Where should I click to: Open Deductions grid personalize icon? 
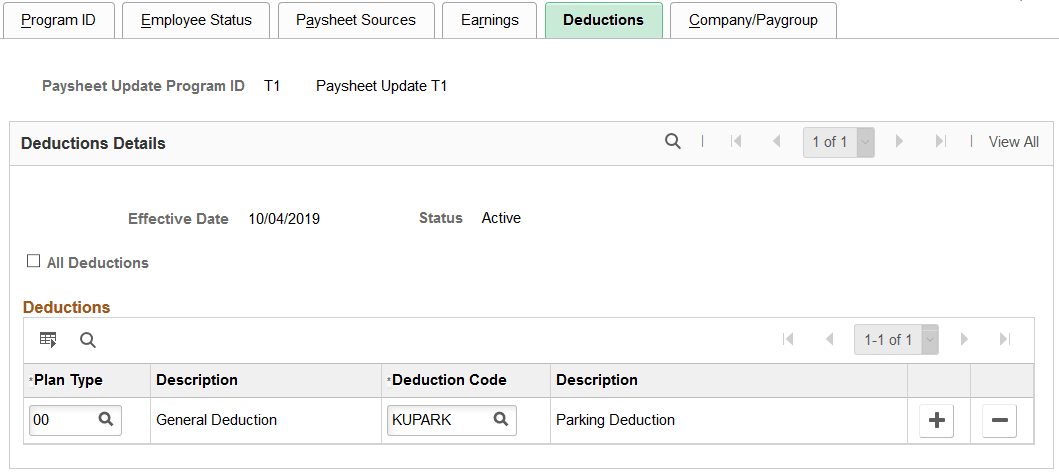pos(48,340)
